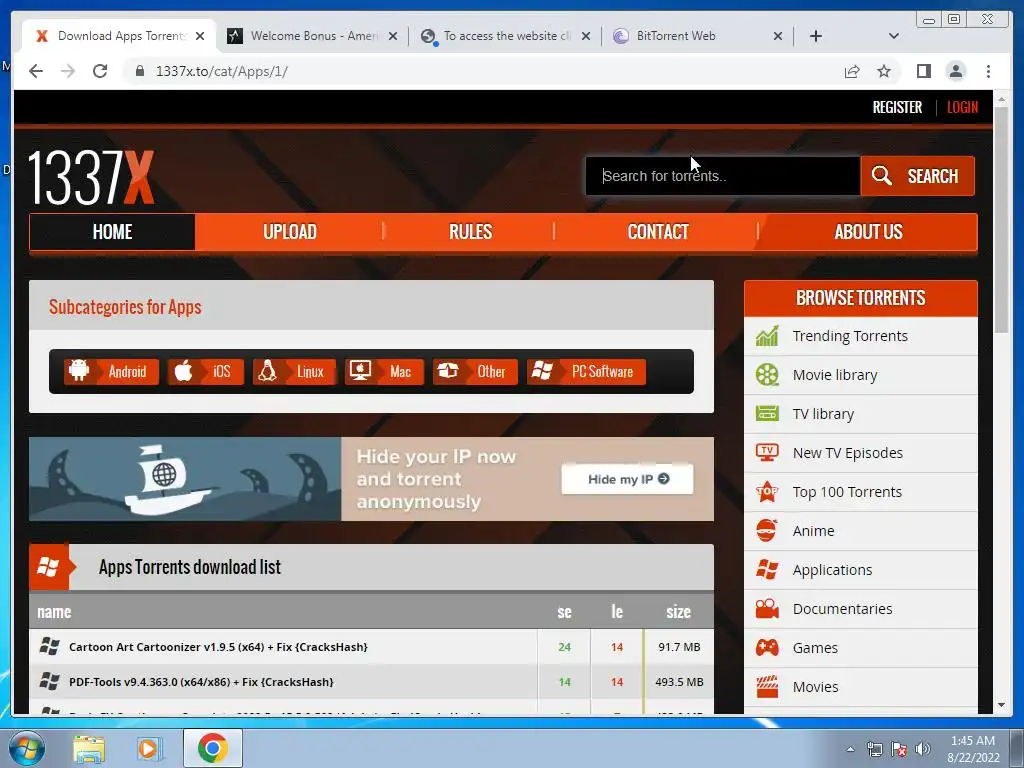Click the Apps Torrents list header icon
Image resolution: width=1024 pixels, height=768 pixels.
point(48,567)
